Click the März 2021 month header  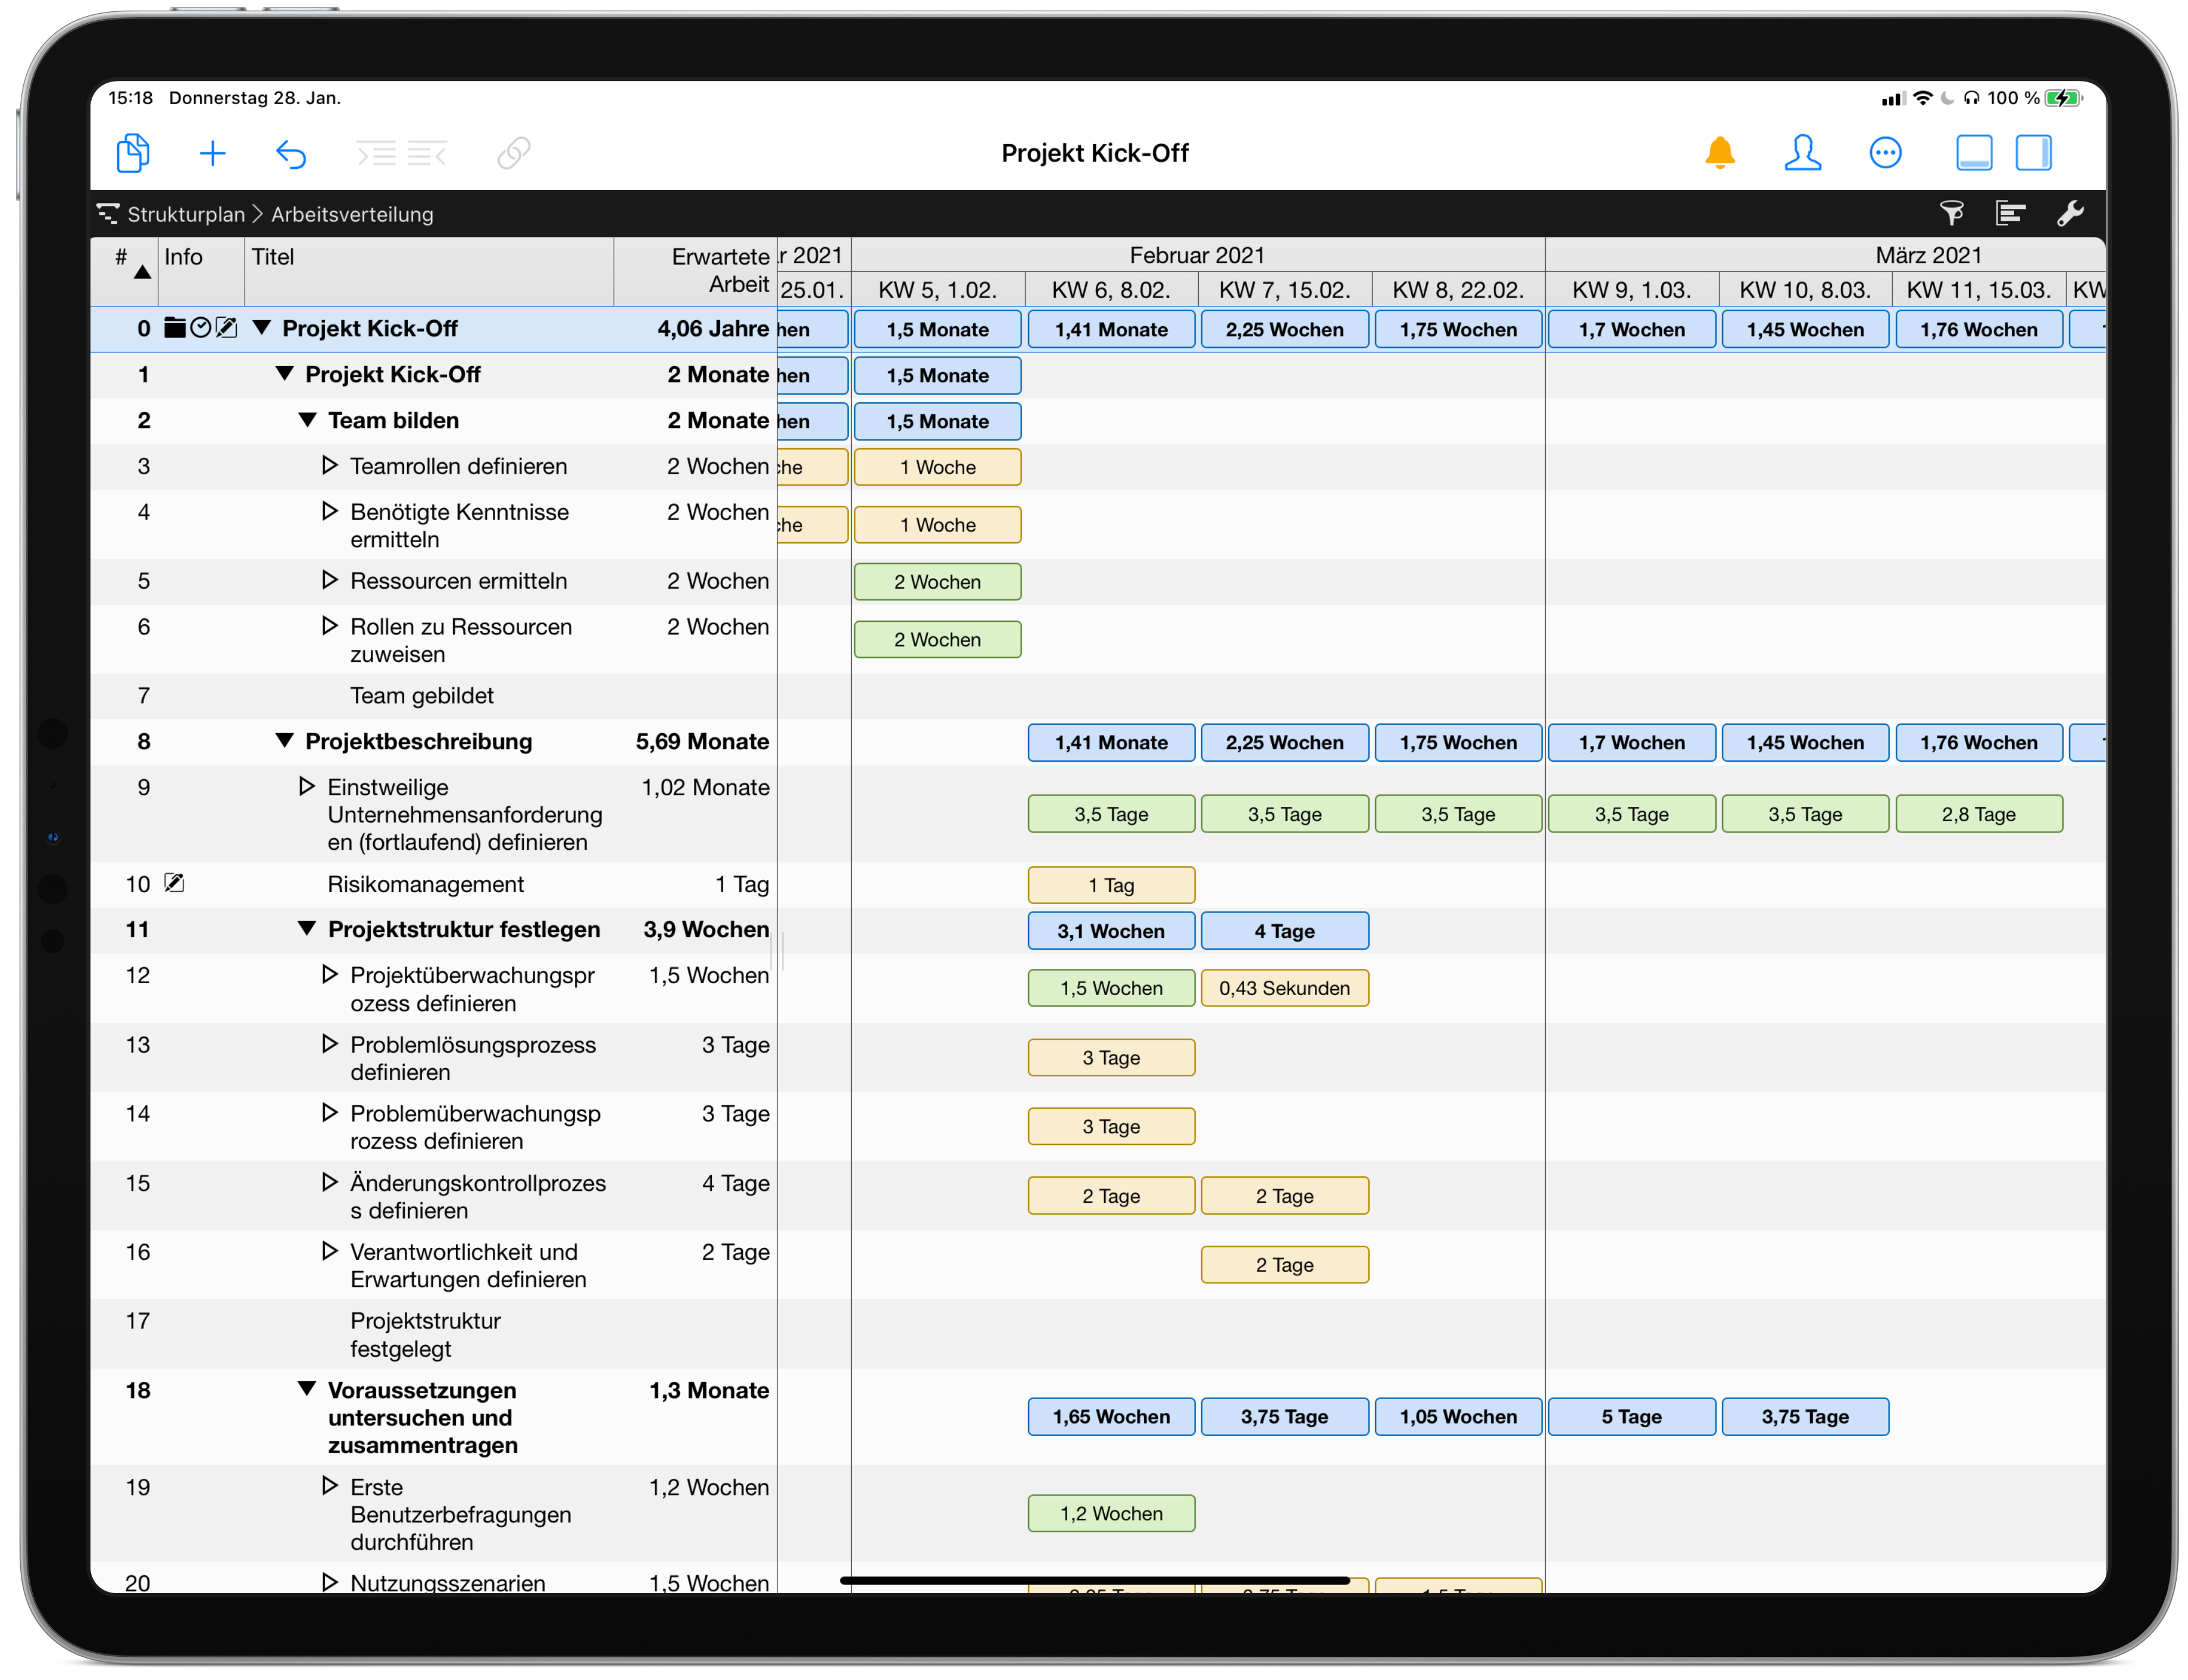[1928, 255]
